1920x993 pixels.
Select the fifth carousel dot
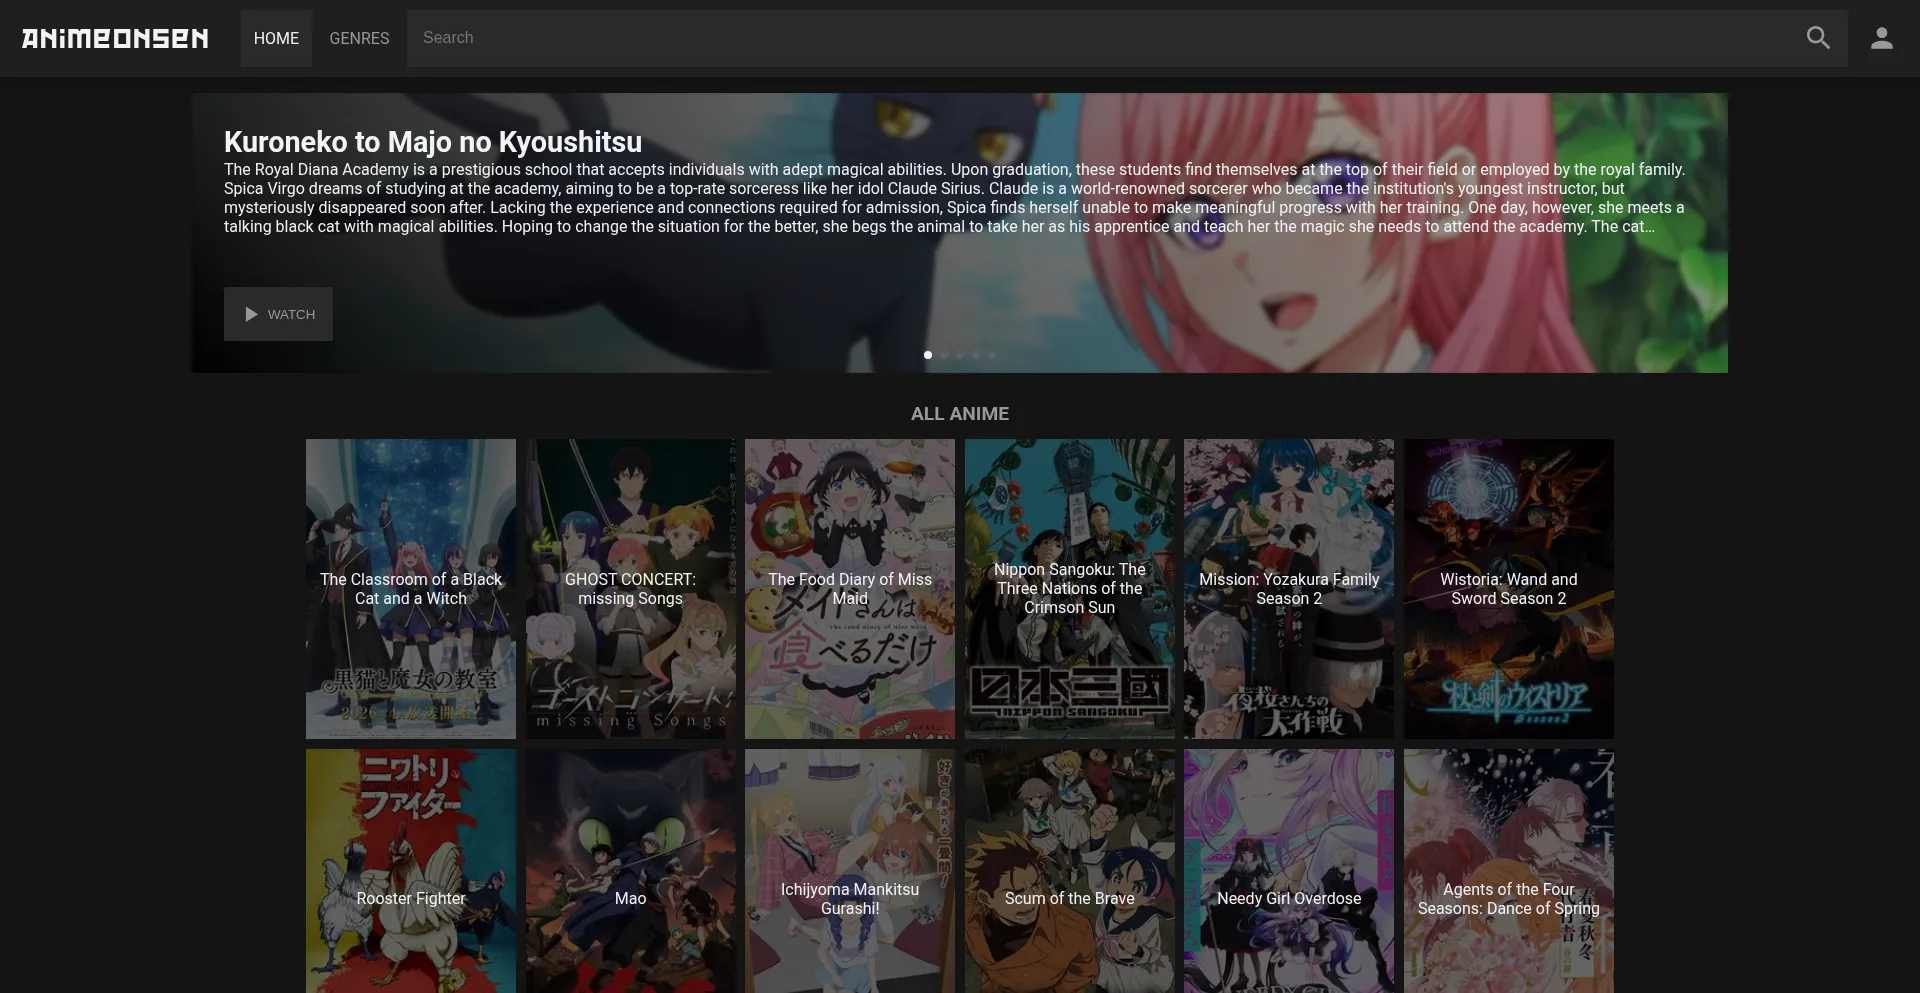[992, 355]
